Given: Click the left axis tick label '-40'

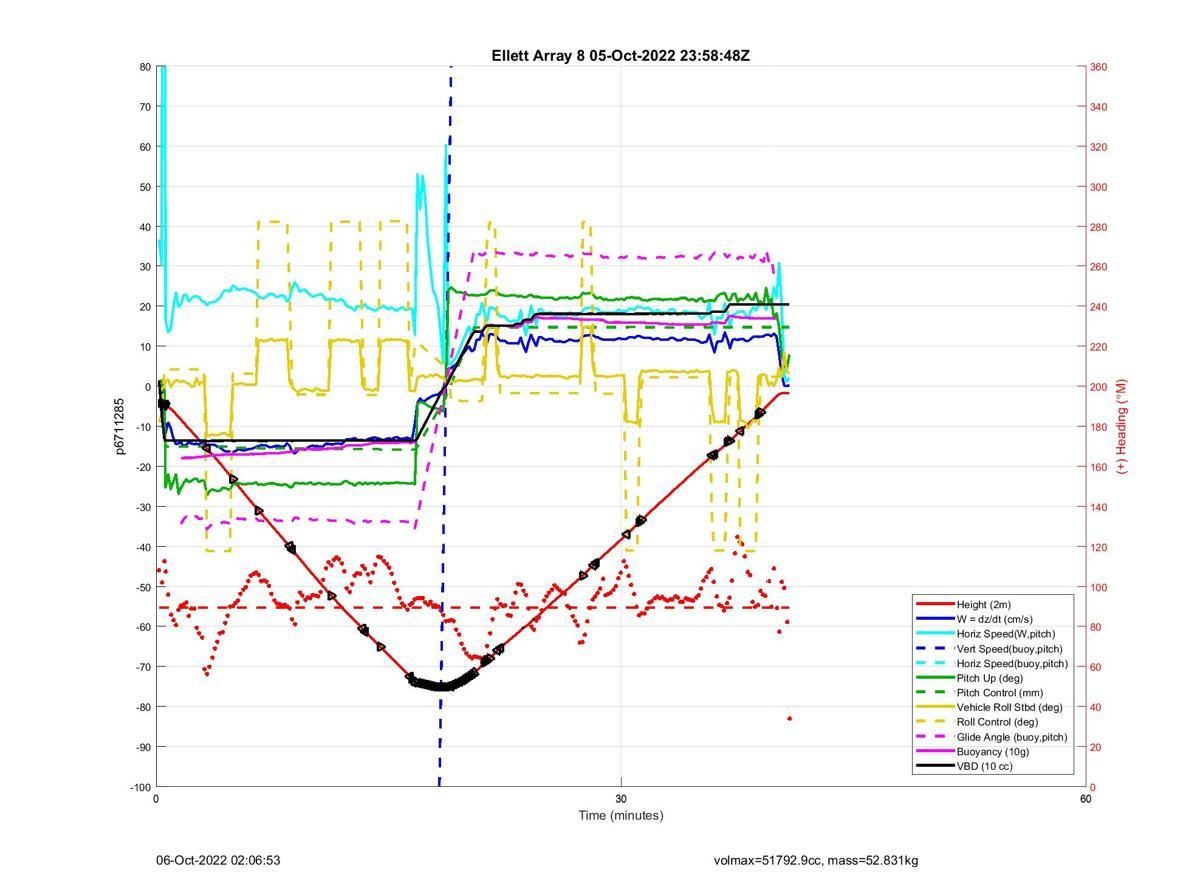Looking at the screenshot, I should point(143,547).
